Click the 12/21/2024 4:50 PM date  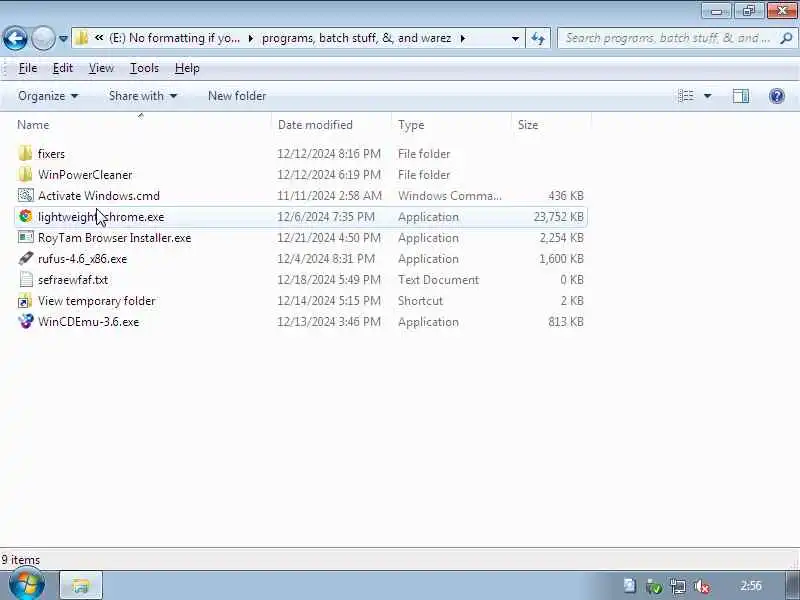(329, 238)
